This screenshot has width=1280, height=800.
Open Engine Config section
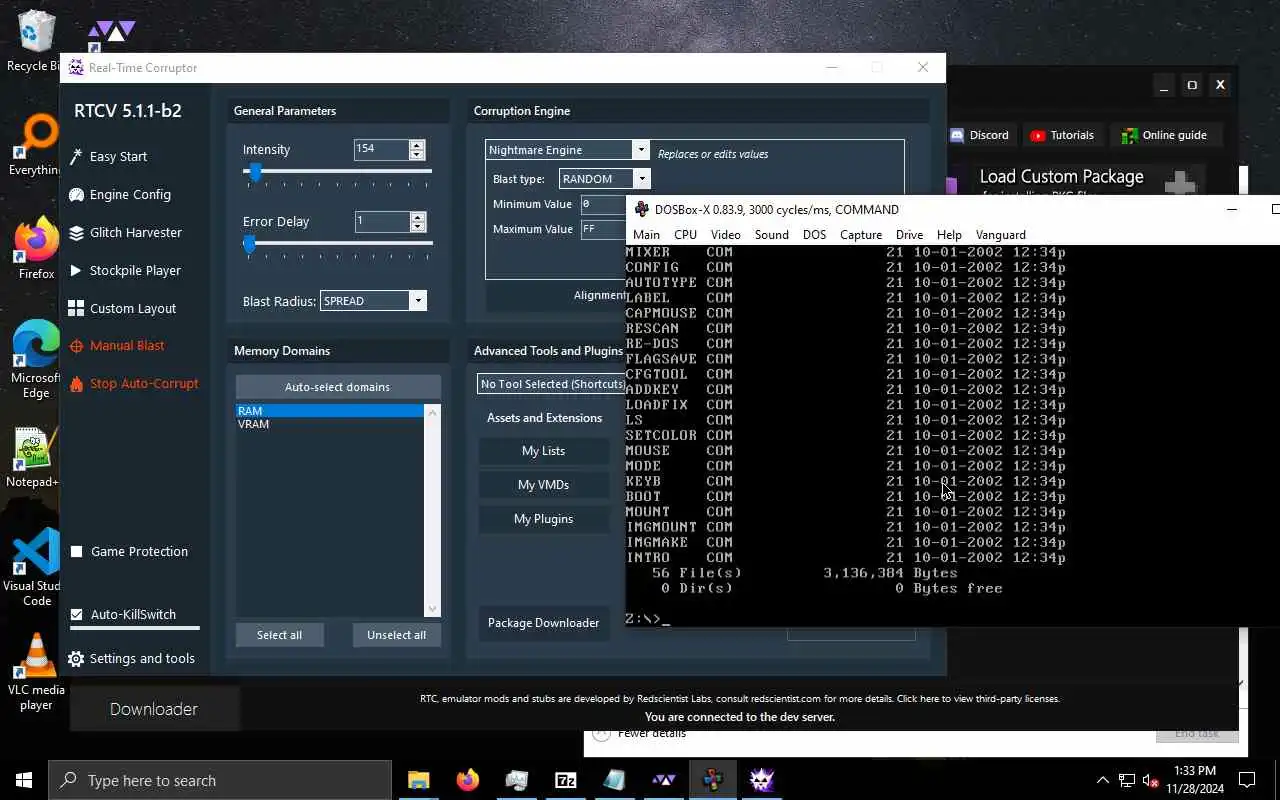pyautogui.click(x=119, y=194)
